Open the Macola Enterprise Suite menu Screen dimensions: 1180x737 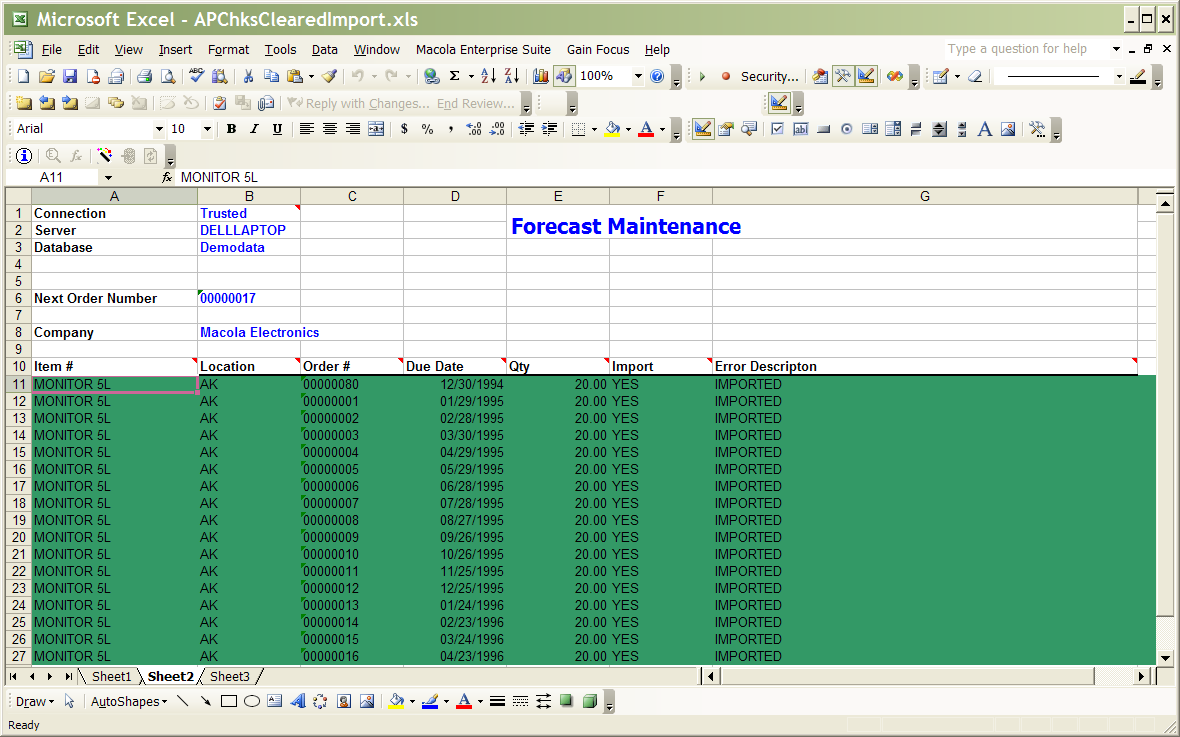483,50
